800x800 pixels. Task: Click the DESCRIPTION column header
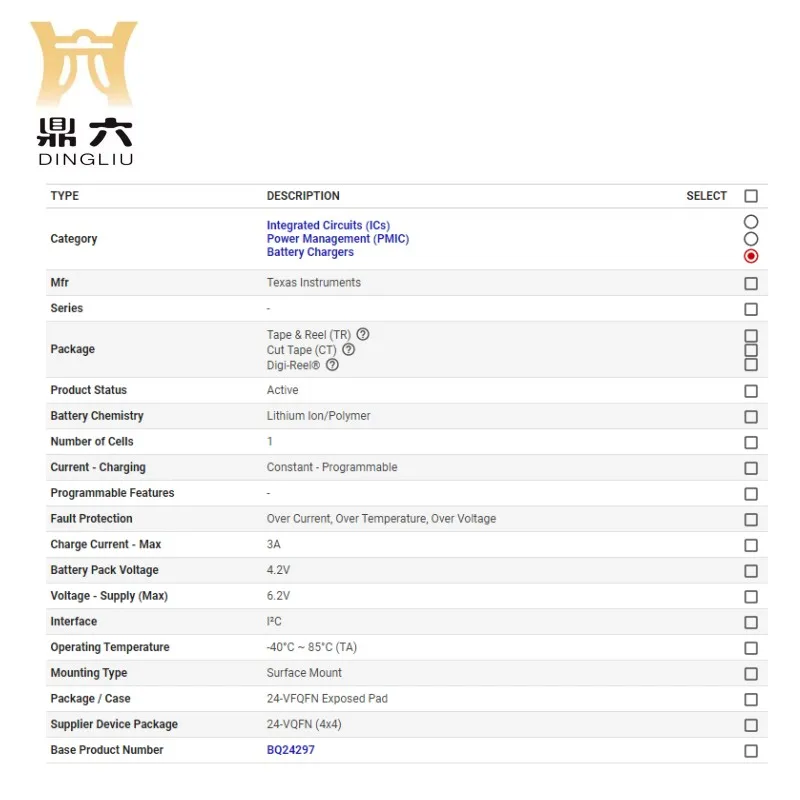303,196
